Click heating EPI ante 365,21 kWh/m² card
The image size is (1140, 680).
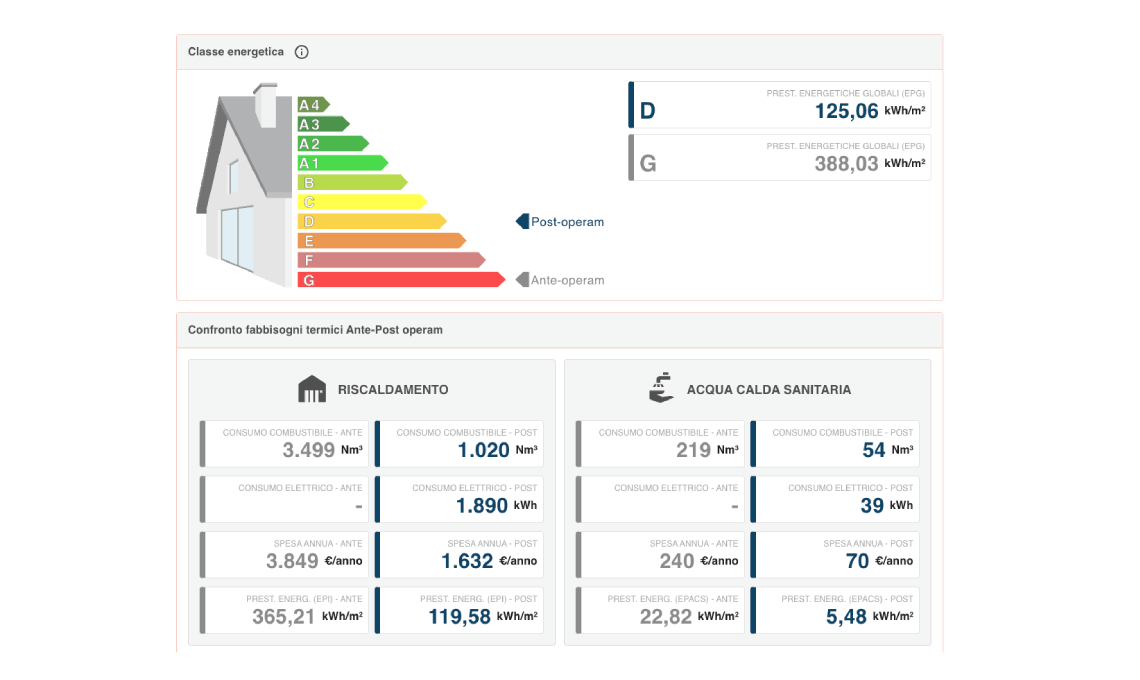(x=285, y=610)
